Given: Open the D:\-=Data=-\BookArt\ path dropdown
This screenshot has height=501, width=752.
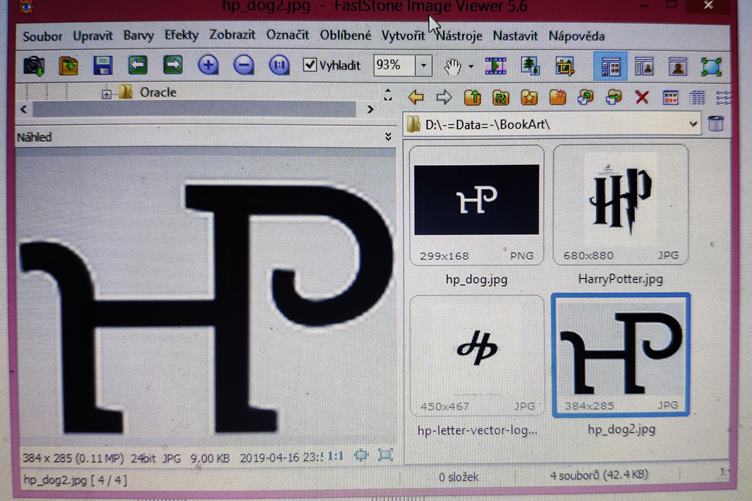Looking at the screenshot, I should coord(693,124).
